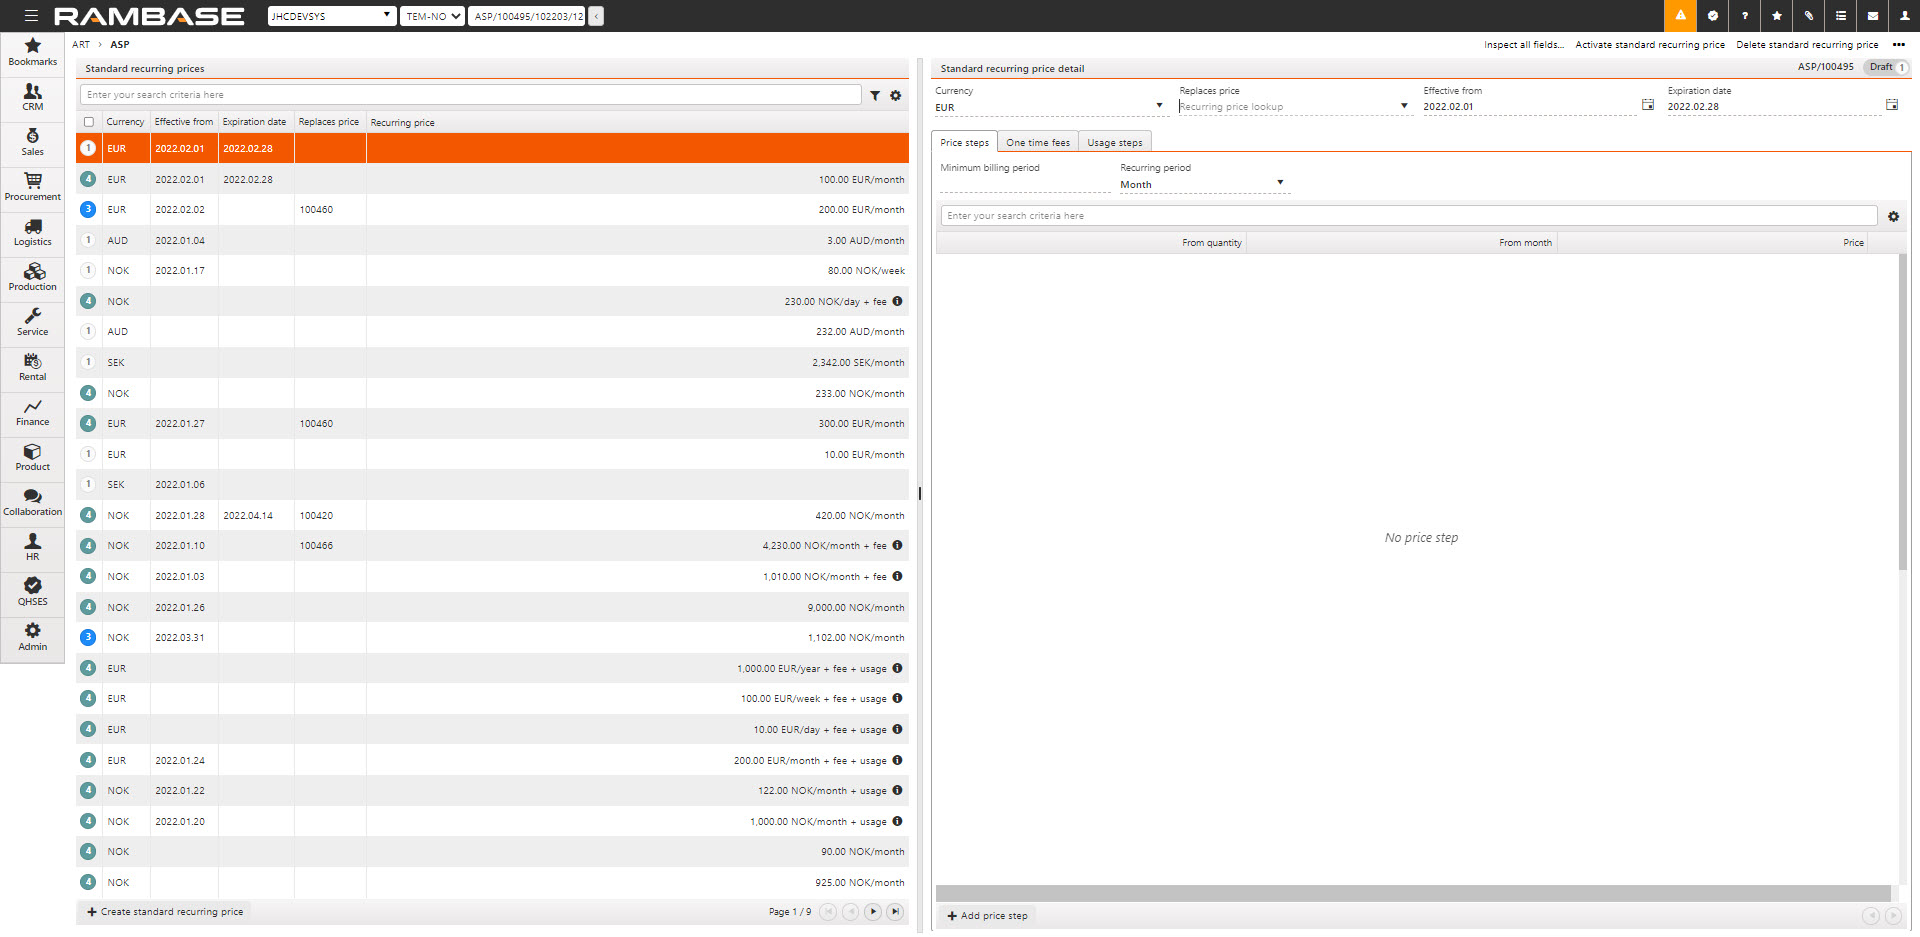This screenshot has width=1920, height=937.
Task: Expand the Currency dropdown
Action: tap(1159, 106)
